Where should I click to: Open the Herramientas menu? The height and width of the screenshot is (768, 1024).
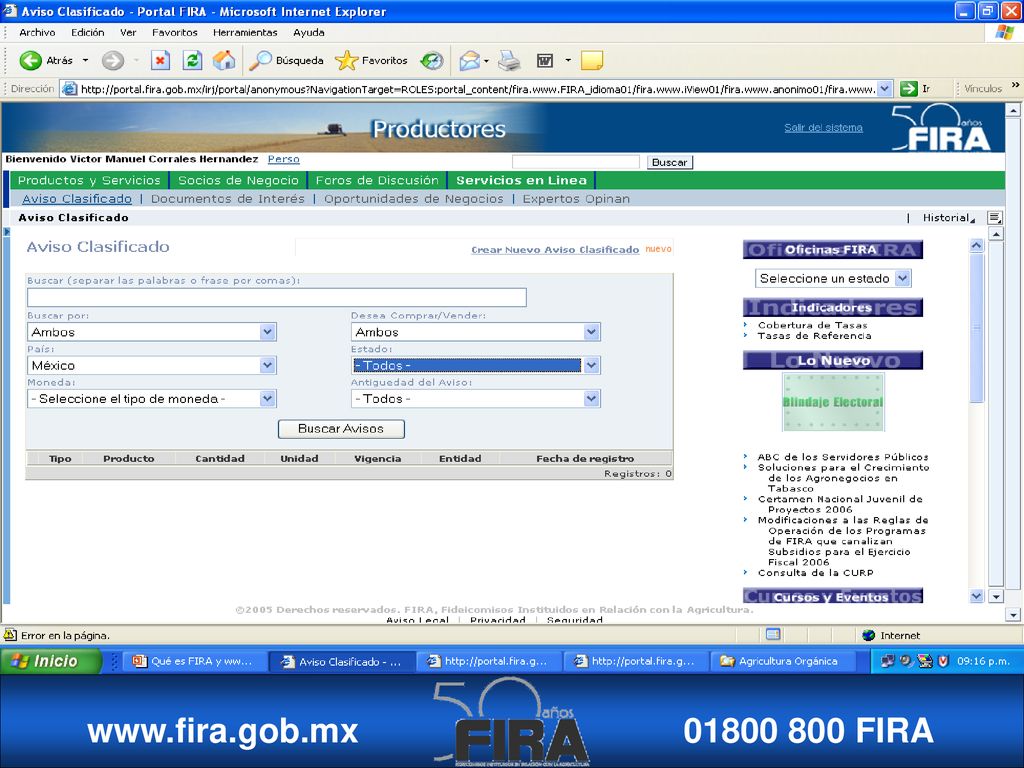point(245,32)
